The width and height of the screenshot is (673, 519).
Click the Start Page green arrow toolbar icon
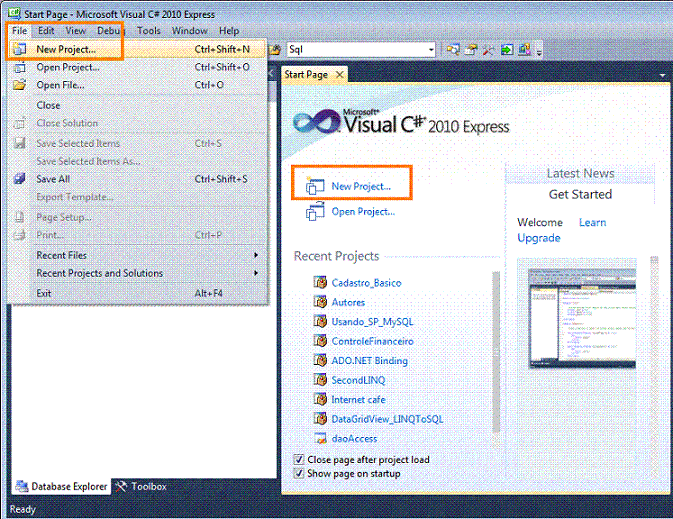tap(507, 50)
